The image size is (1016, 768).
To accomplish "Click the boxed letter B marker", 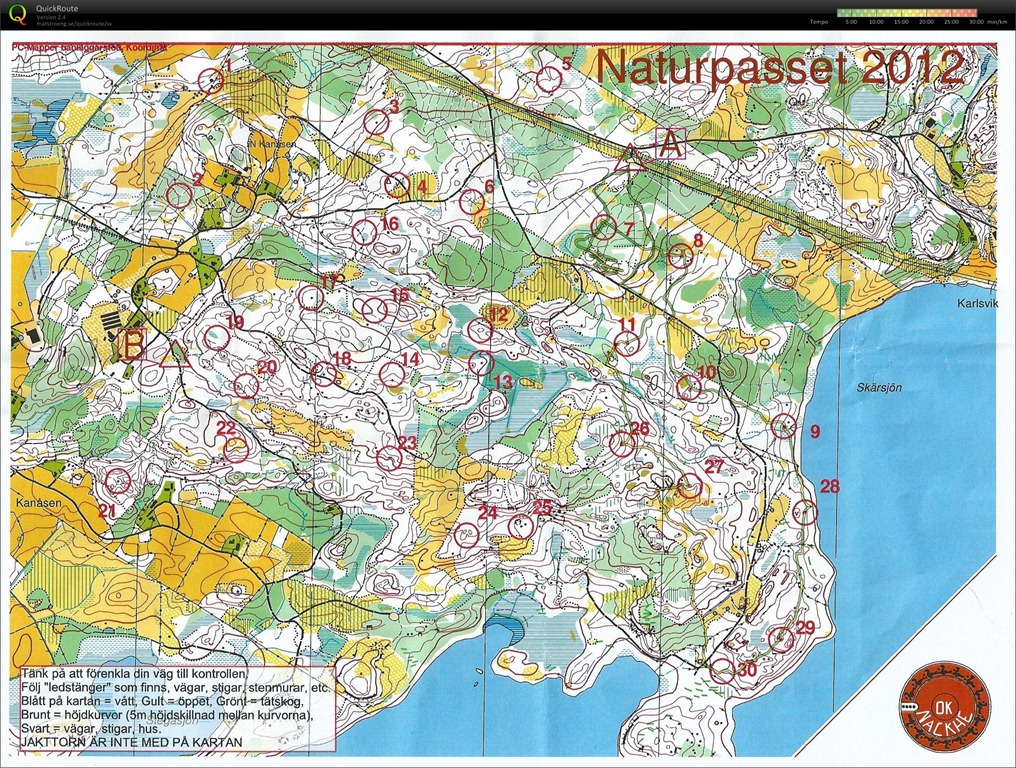I will 131,345.
